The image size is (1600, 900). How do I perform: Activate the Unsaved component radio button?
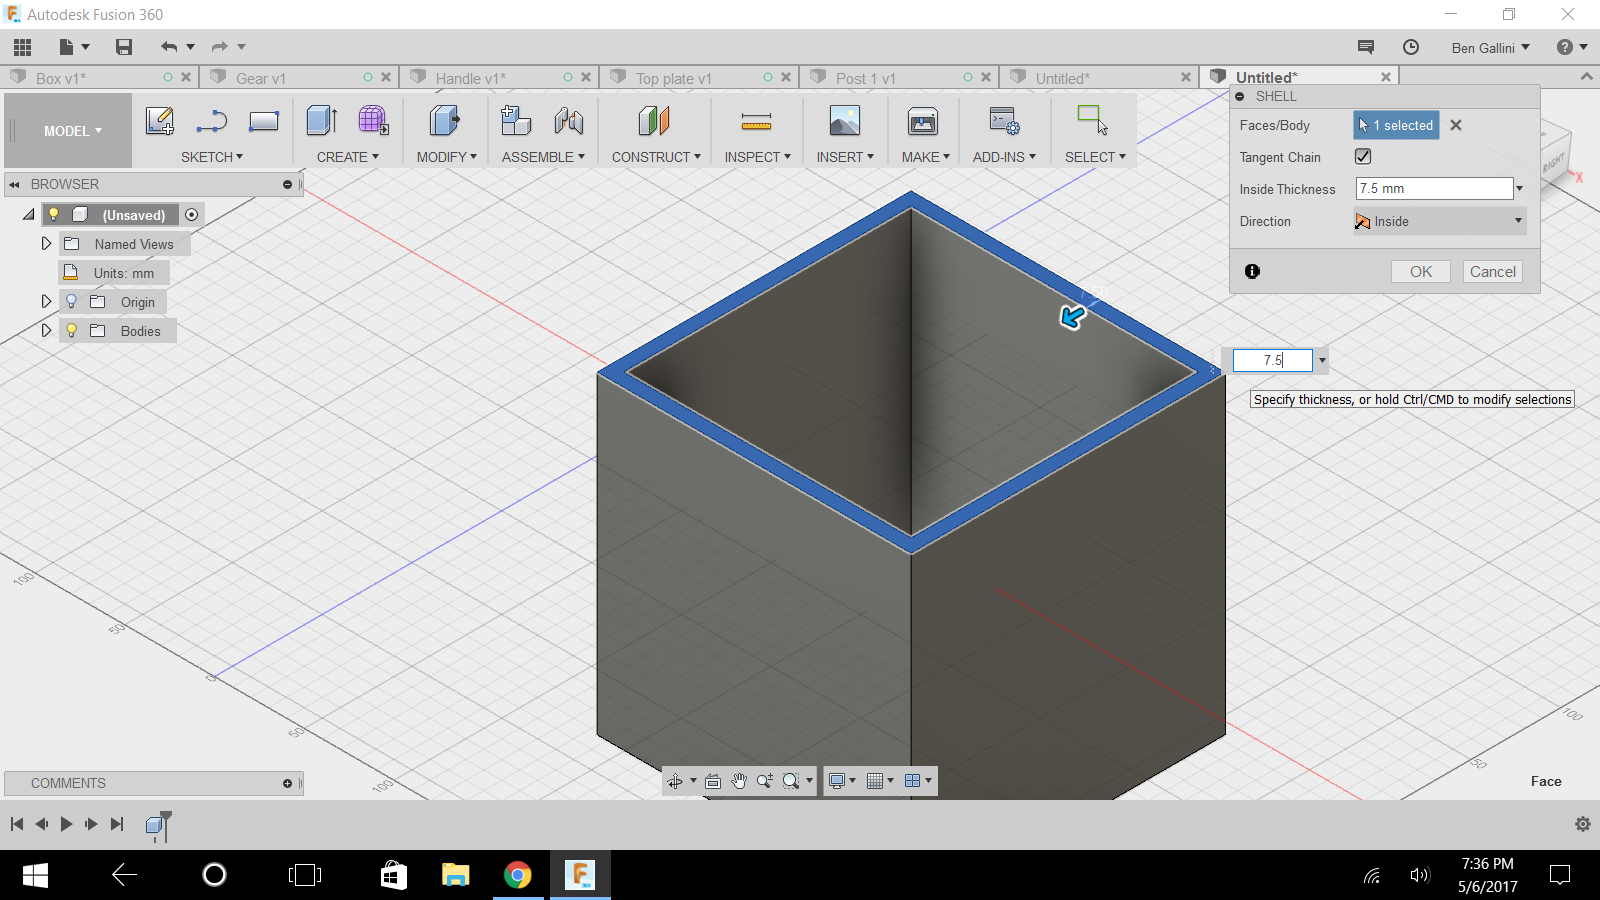[x=192, y=214]
